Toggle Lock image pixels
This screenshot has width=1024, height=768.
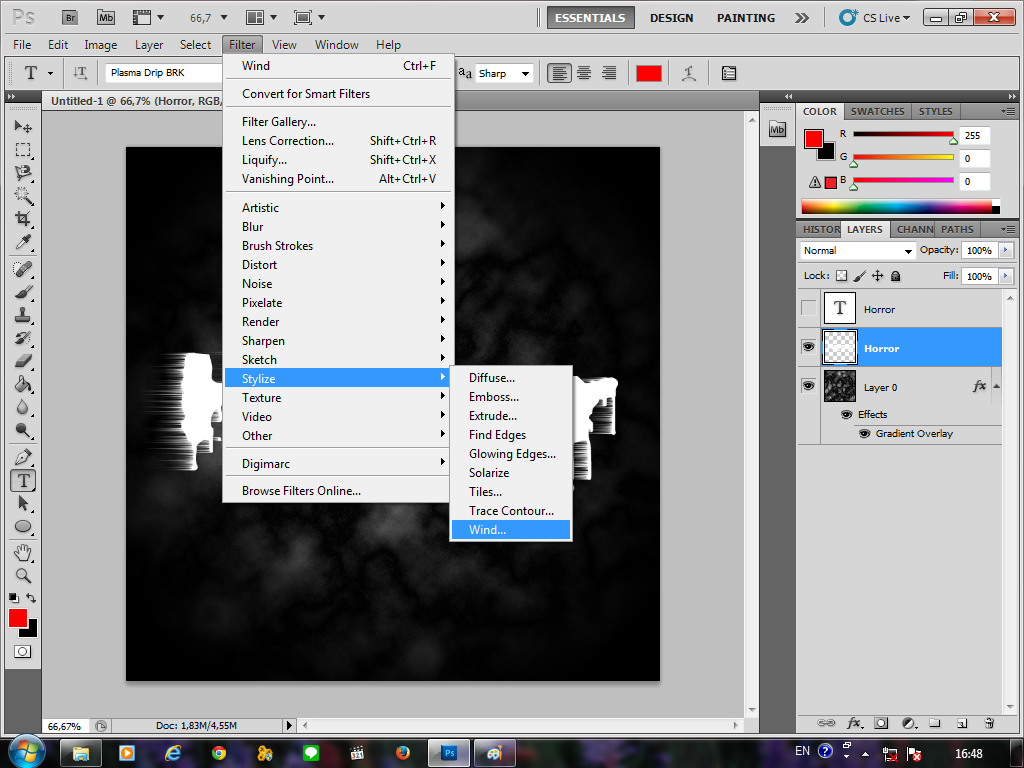coord(859,276)
